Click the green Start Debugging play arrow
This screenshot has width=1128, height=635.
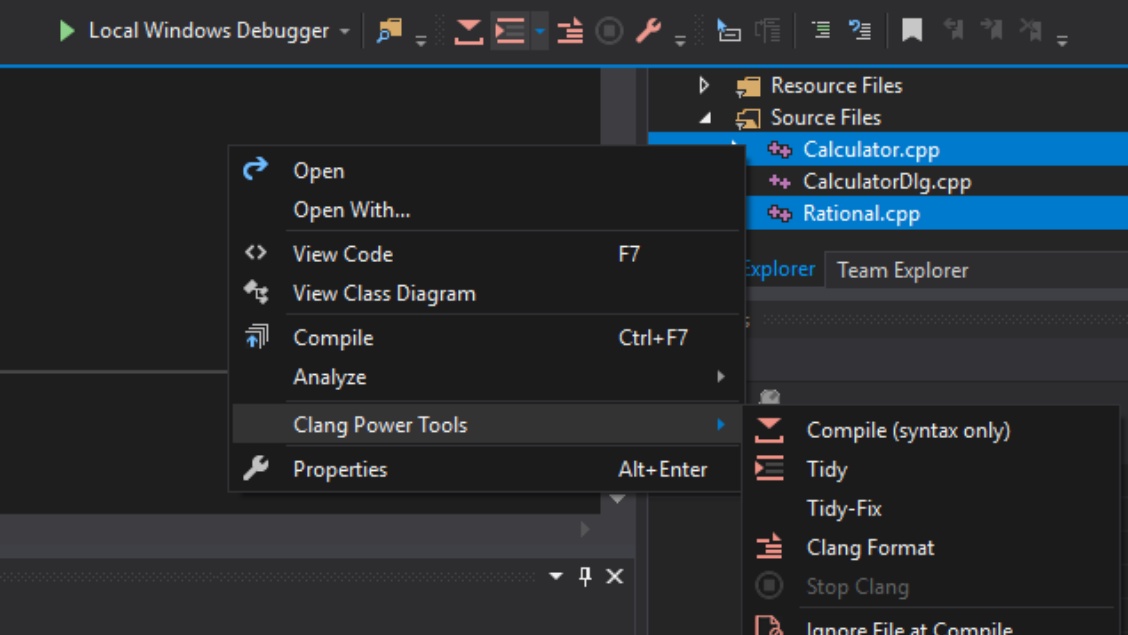67,31
